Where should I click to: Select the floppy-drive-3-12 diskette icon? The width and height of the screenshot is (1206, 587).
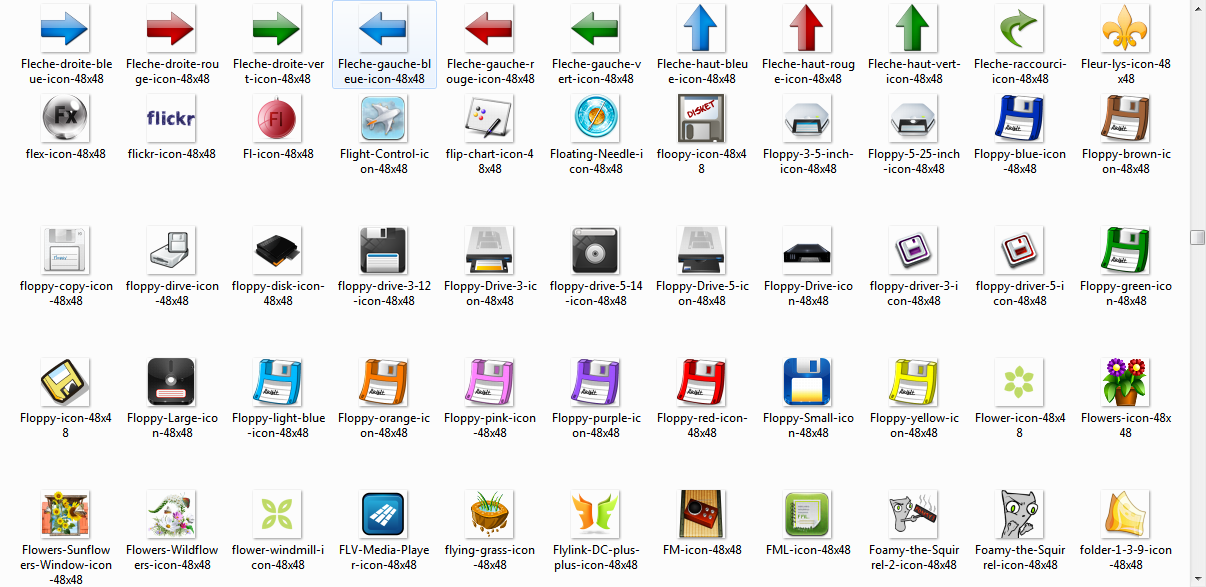click(384, 250)
